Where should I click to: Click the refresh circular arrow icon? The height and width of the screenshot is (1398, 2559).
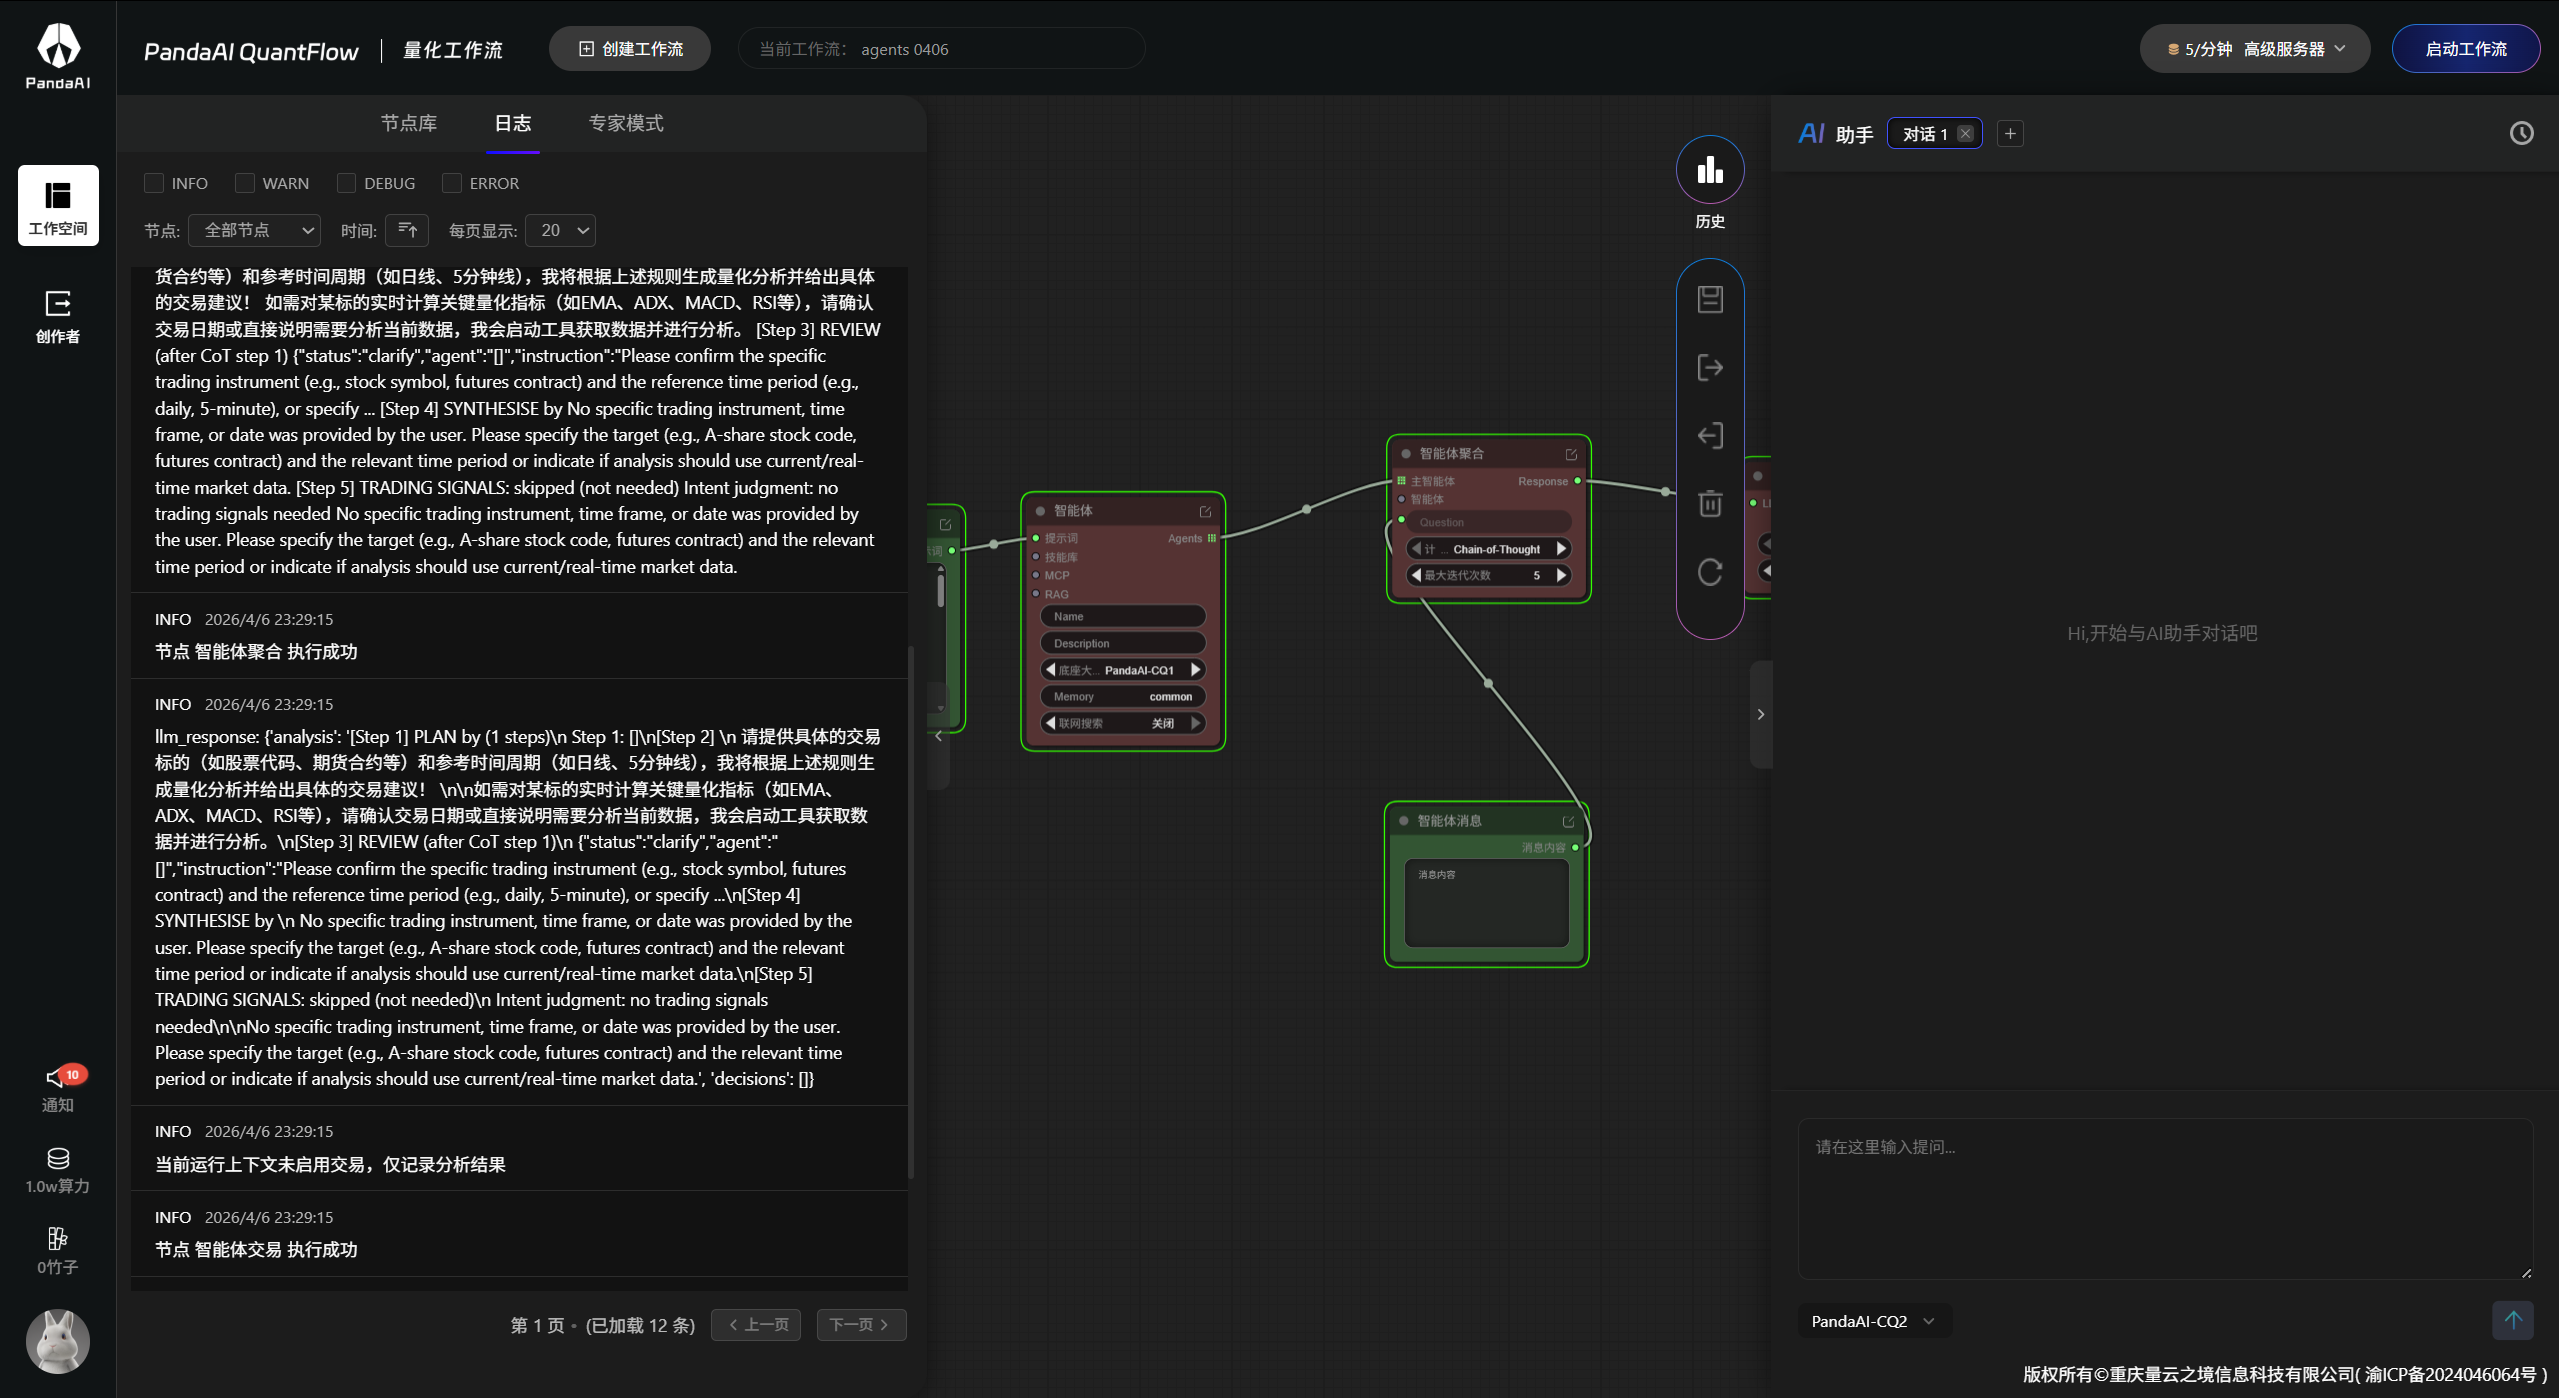coord(1710,572)
